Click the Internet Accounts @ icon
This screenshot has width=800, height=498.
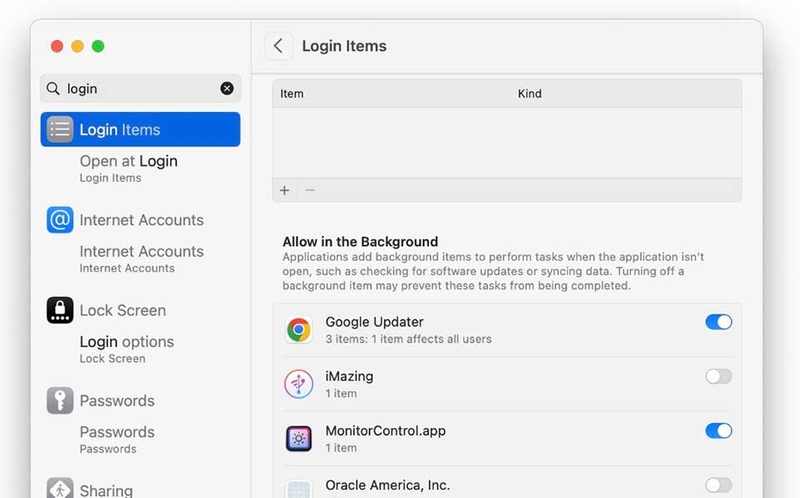point(60,220)
